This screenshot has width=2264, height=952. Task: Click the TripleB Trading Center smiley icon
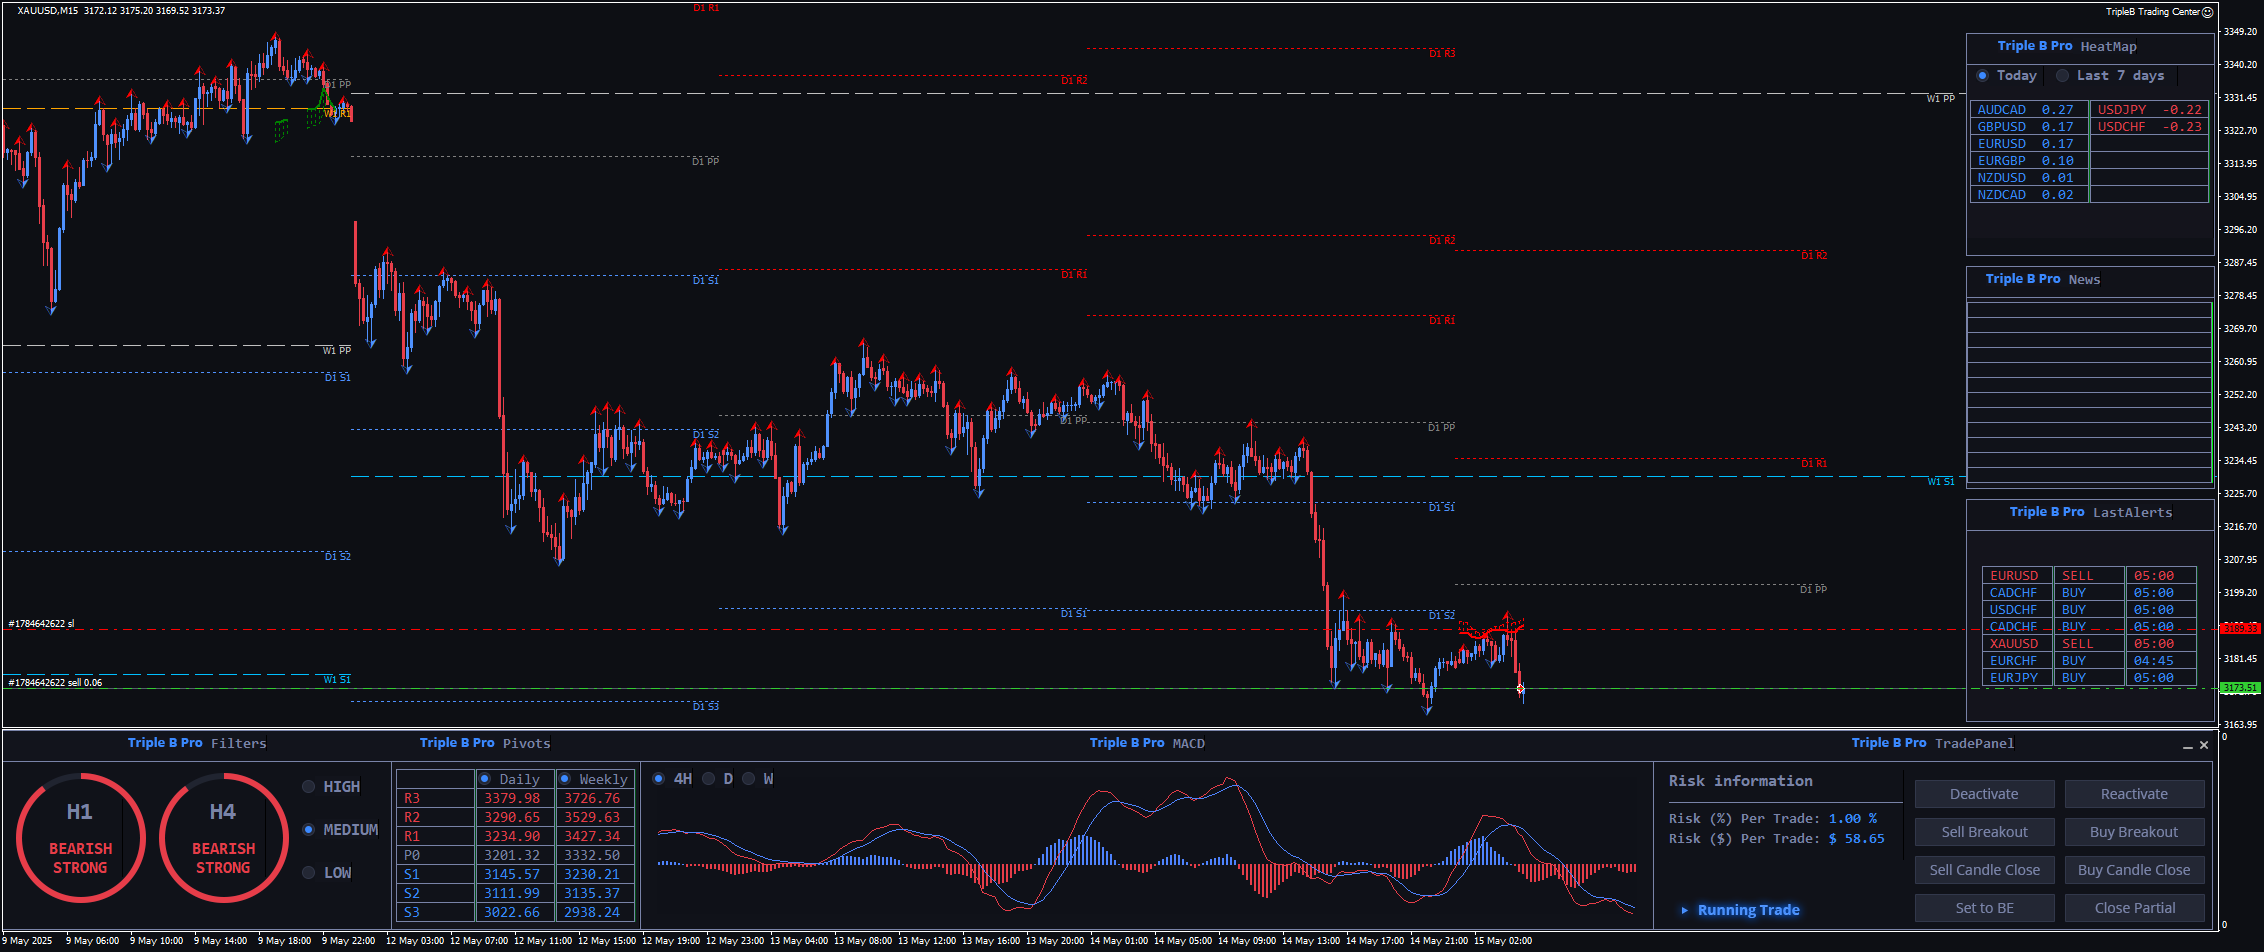tap(2207, 12)
